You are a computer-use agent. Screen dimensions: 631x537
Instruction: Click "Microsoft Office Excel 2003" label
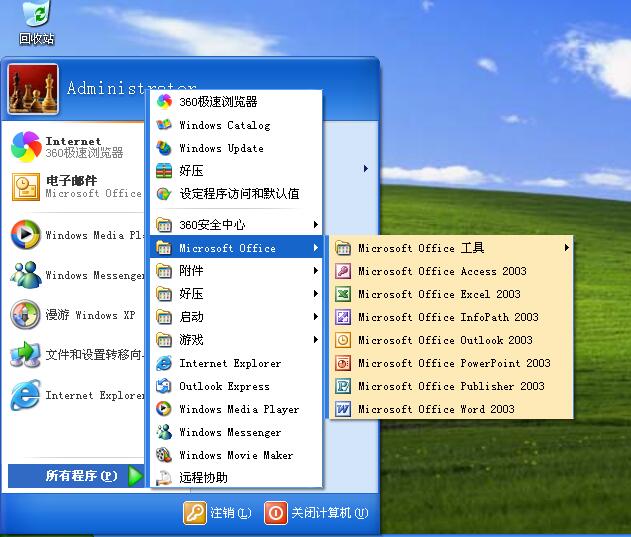click(439, 294)
